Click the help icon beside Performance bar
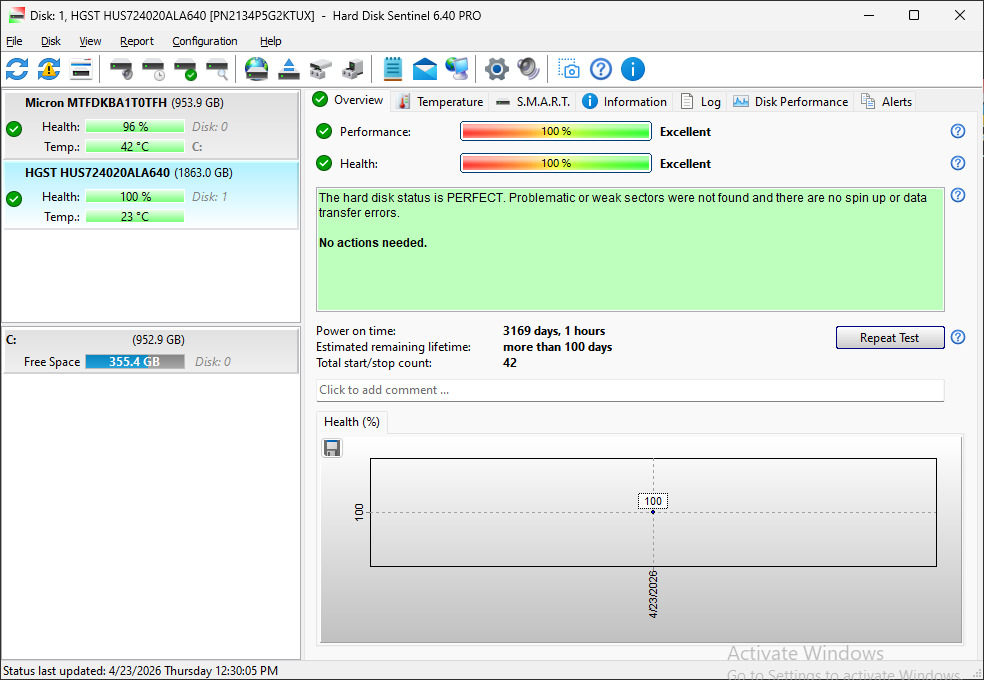This screenshot has width=984, height=680. 958,131
